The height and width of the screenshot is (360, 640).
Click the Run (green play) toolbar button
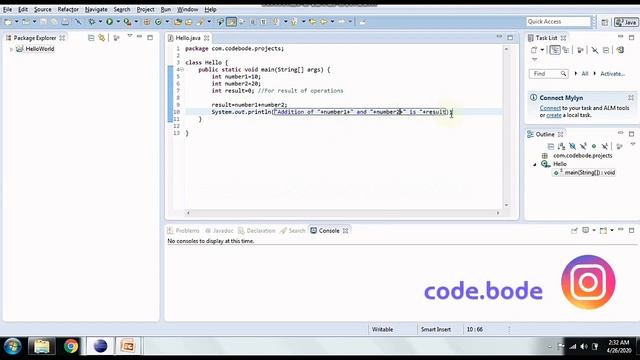pyautogui.click(x=109, y=22)
